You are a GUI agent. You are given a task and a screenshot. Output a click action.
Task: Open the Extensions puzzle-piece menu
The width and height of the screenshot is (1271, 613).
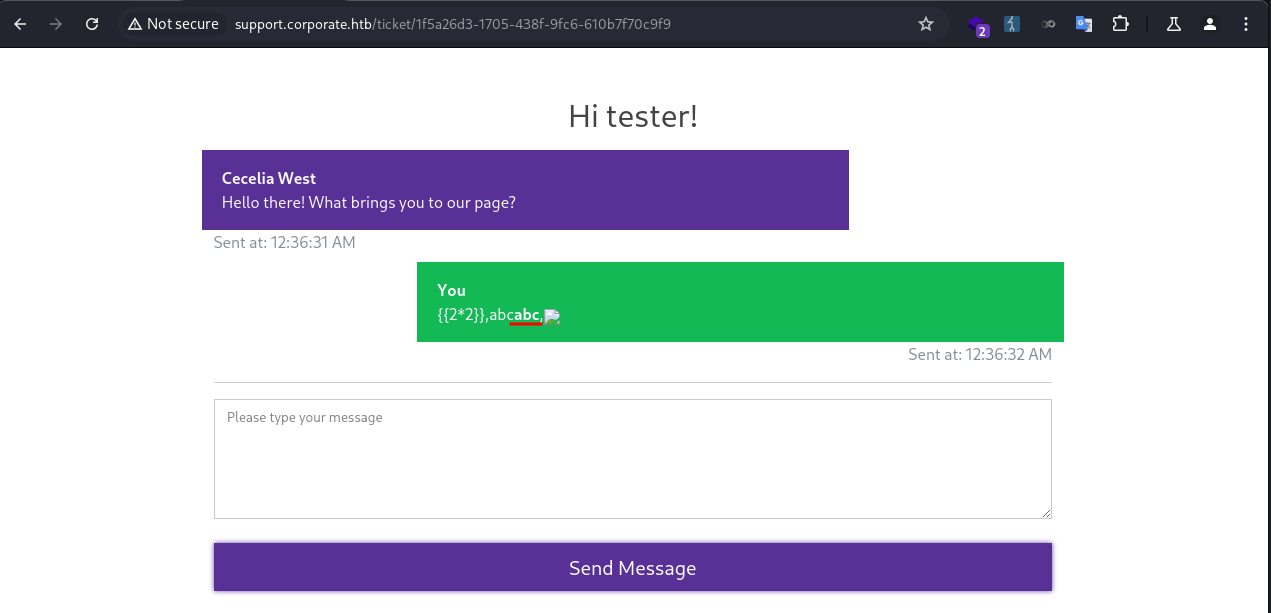click(1120, 24)
